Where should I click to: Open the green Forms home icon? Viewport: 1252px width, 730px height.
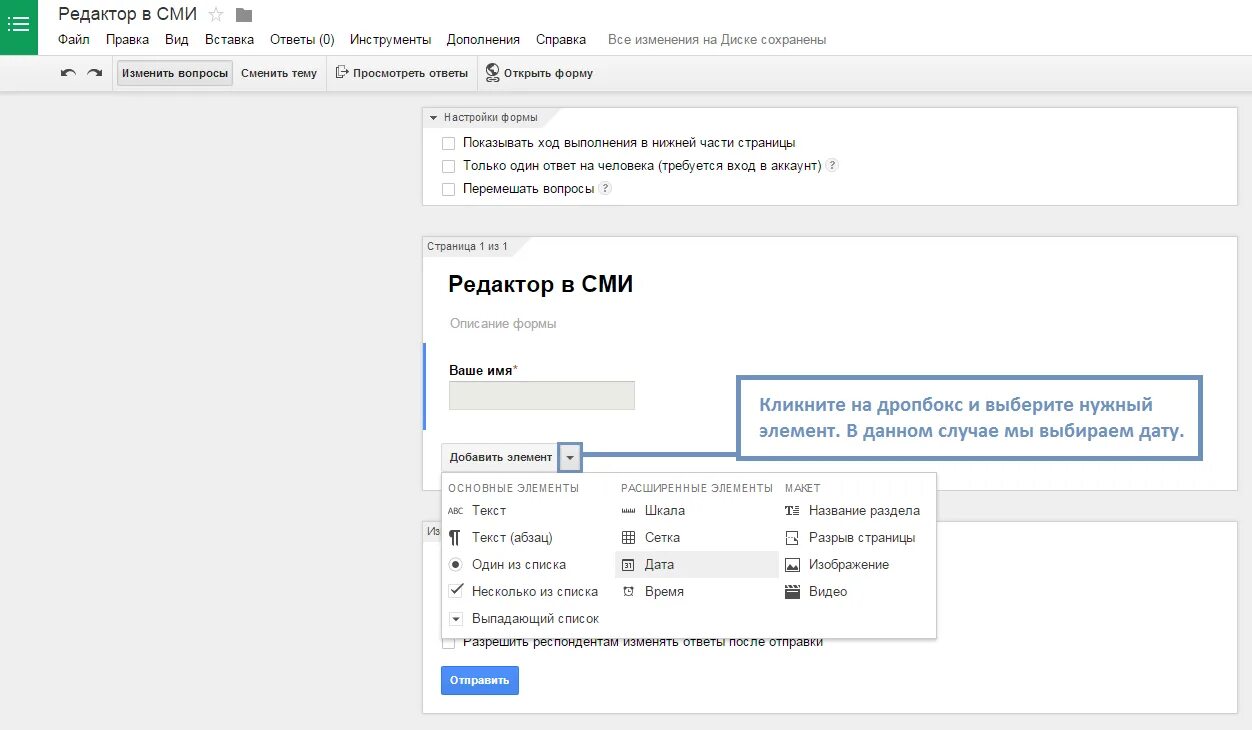click(x=19, y=27)
